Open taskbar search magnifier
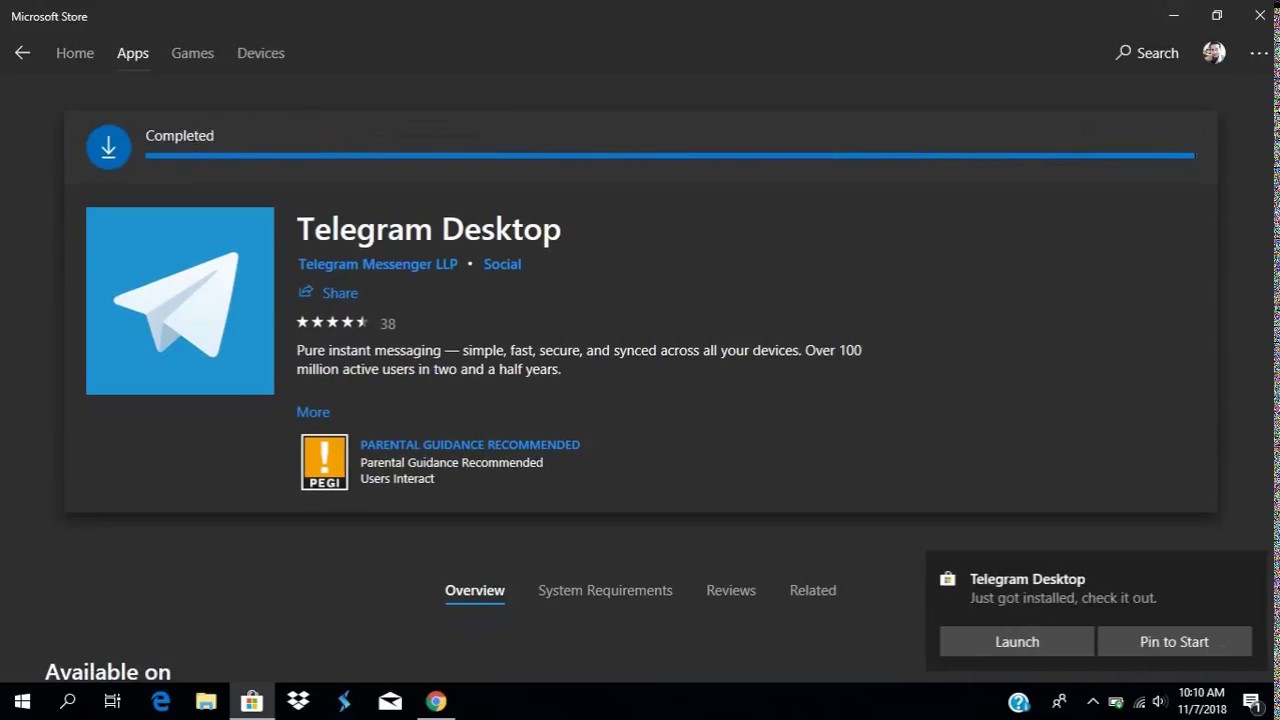The width and height of the screenshot is (1280, 720). click(x=68, y=702)
